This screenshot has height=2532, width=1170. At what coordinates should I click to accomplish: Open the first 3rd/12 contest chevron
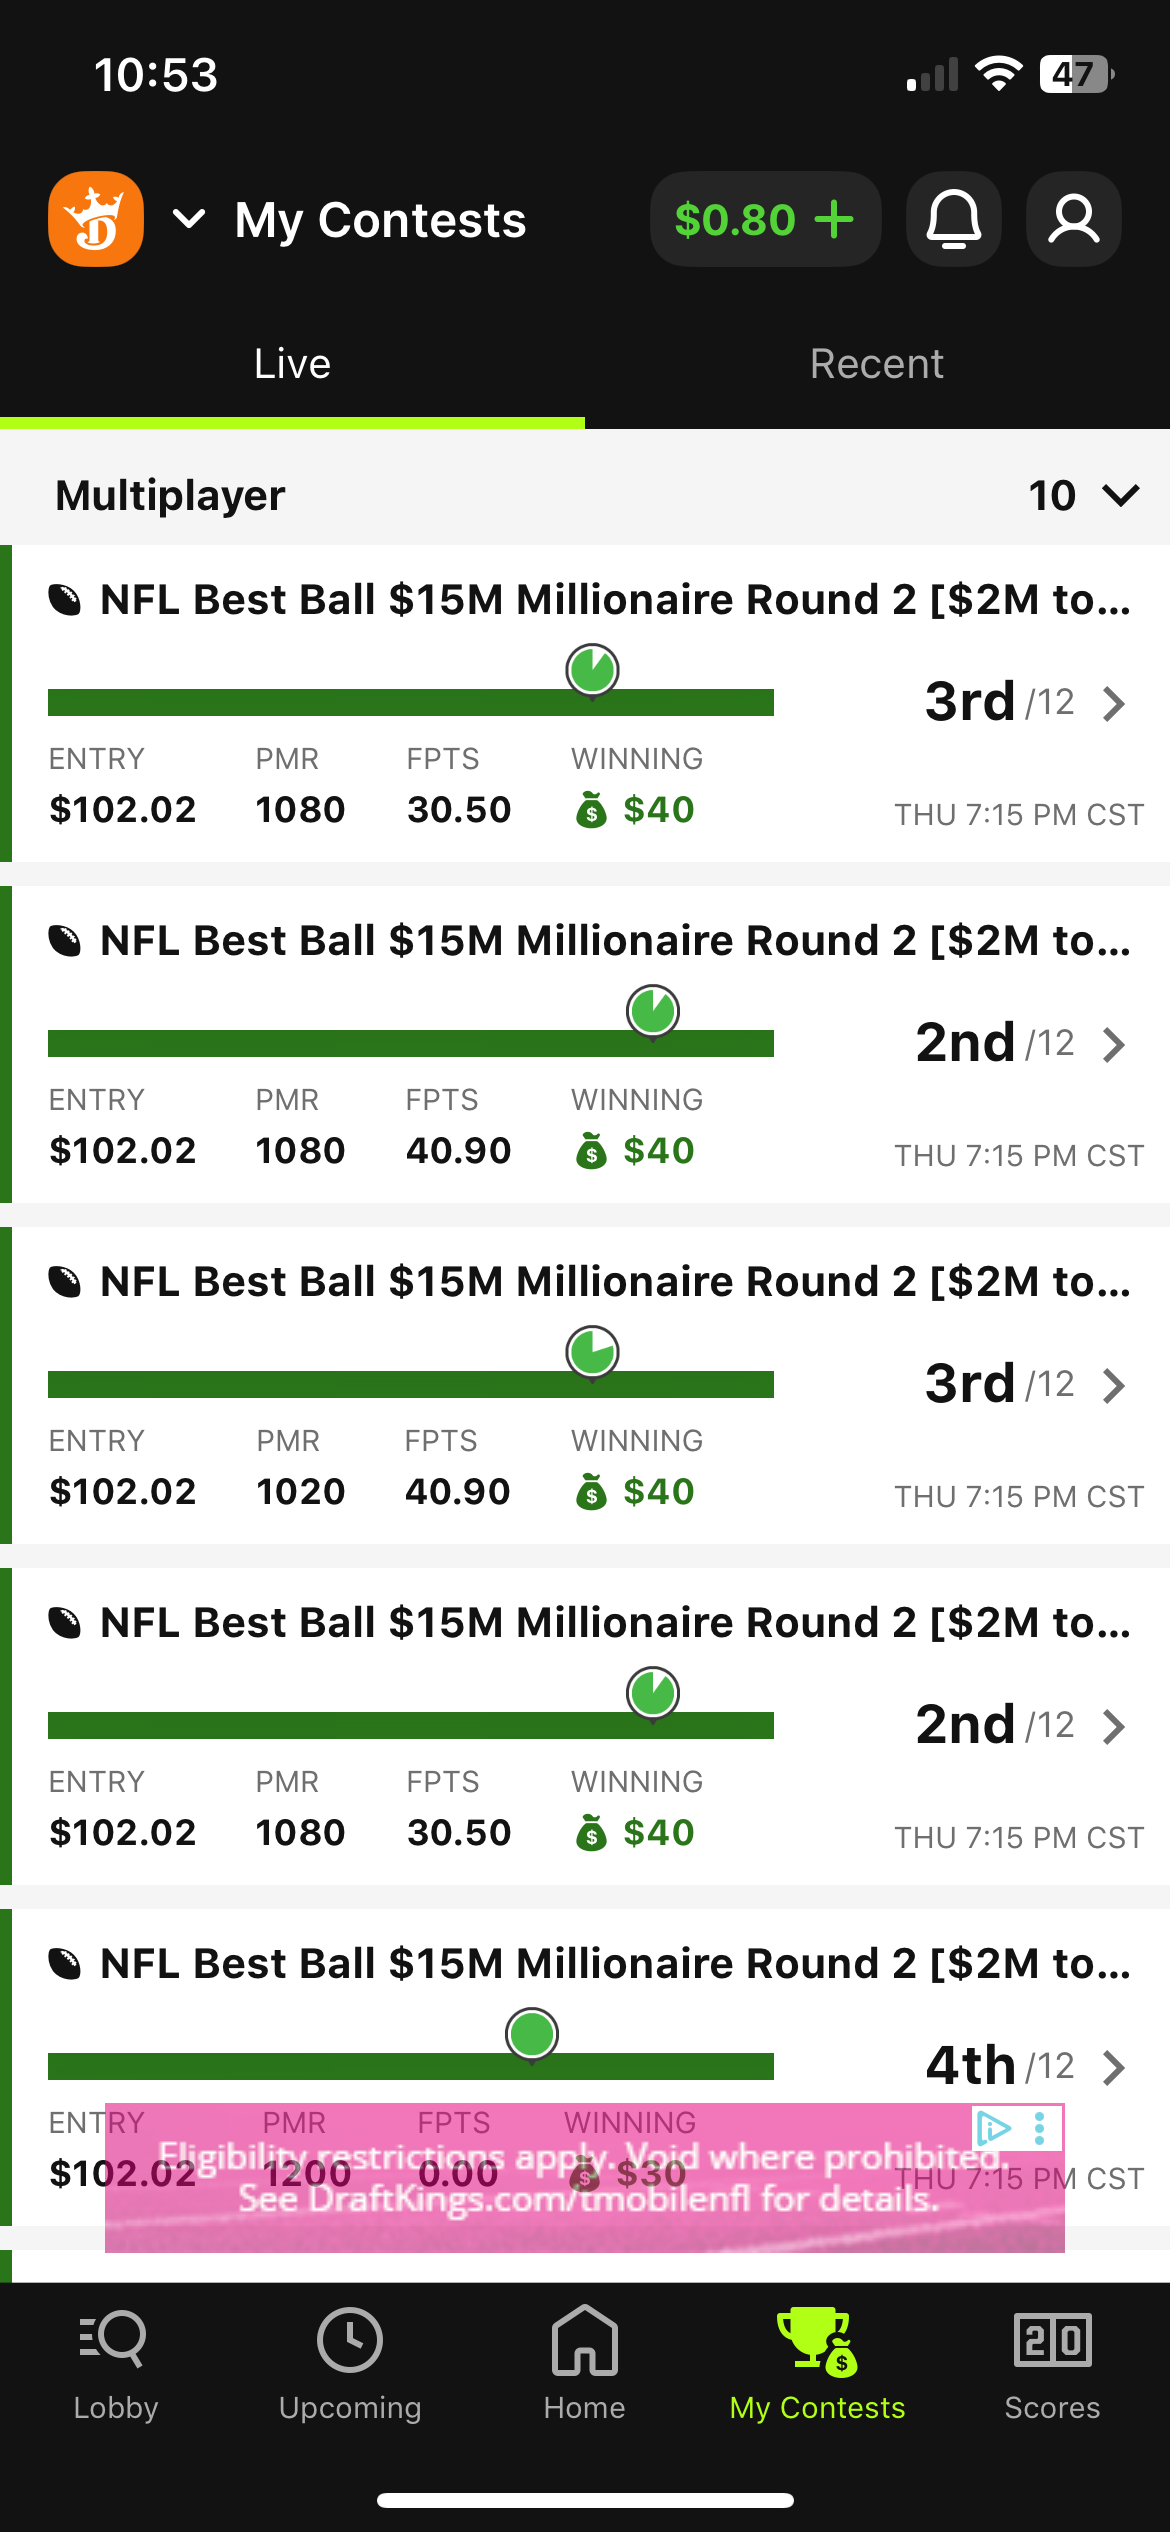(1114, 704)
